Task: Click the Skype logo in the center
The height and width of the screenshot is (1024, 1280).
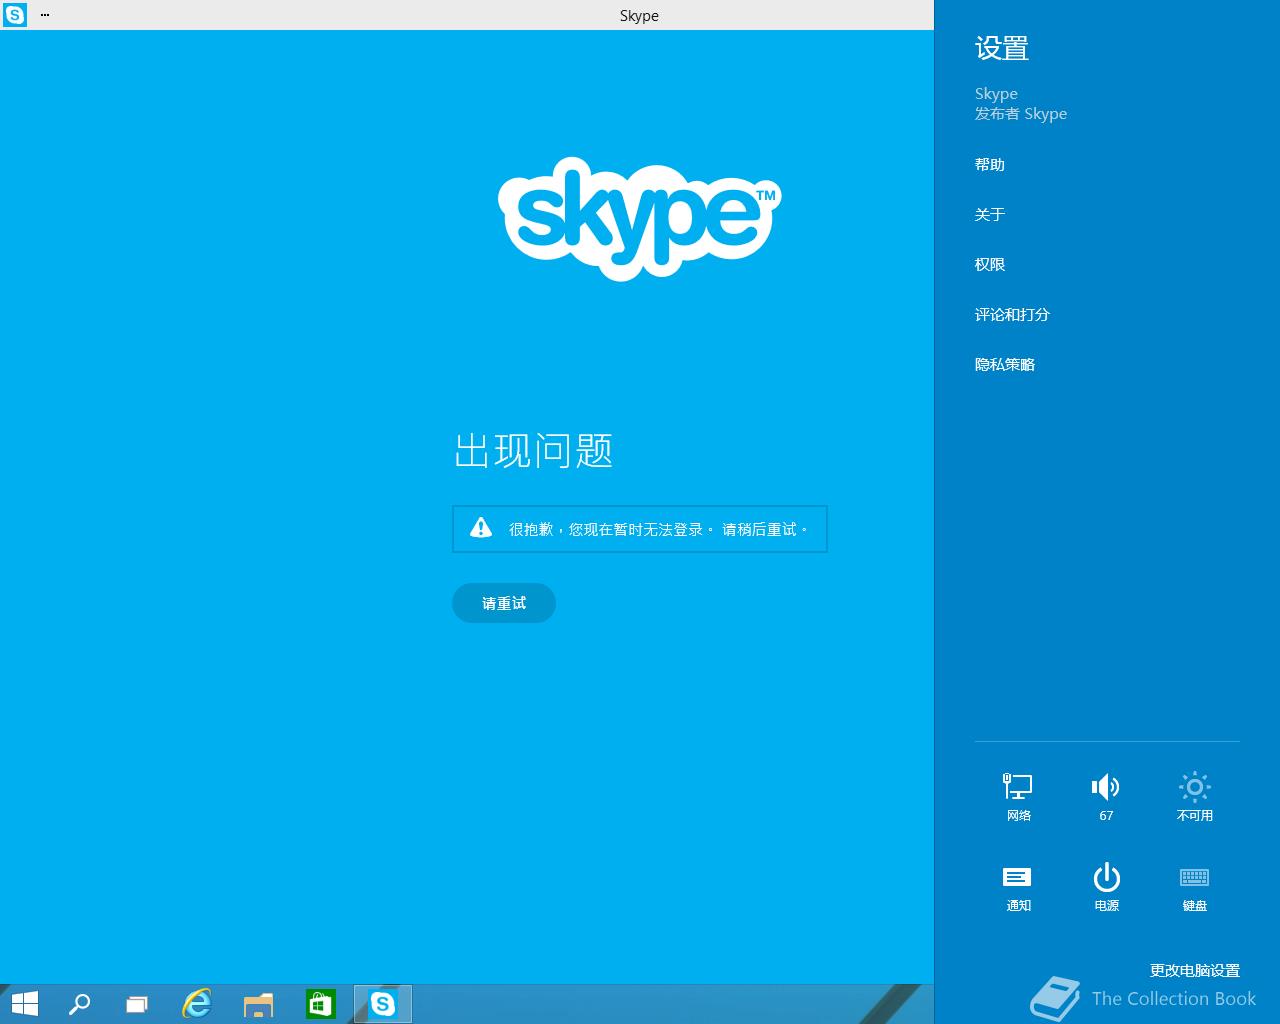Action: coord(639,218)
